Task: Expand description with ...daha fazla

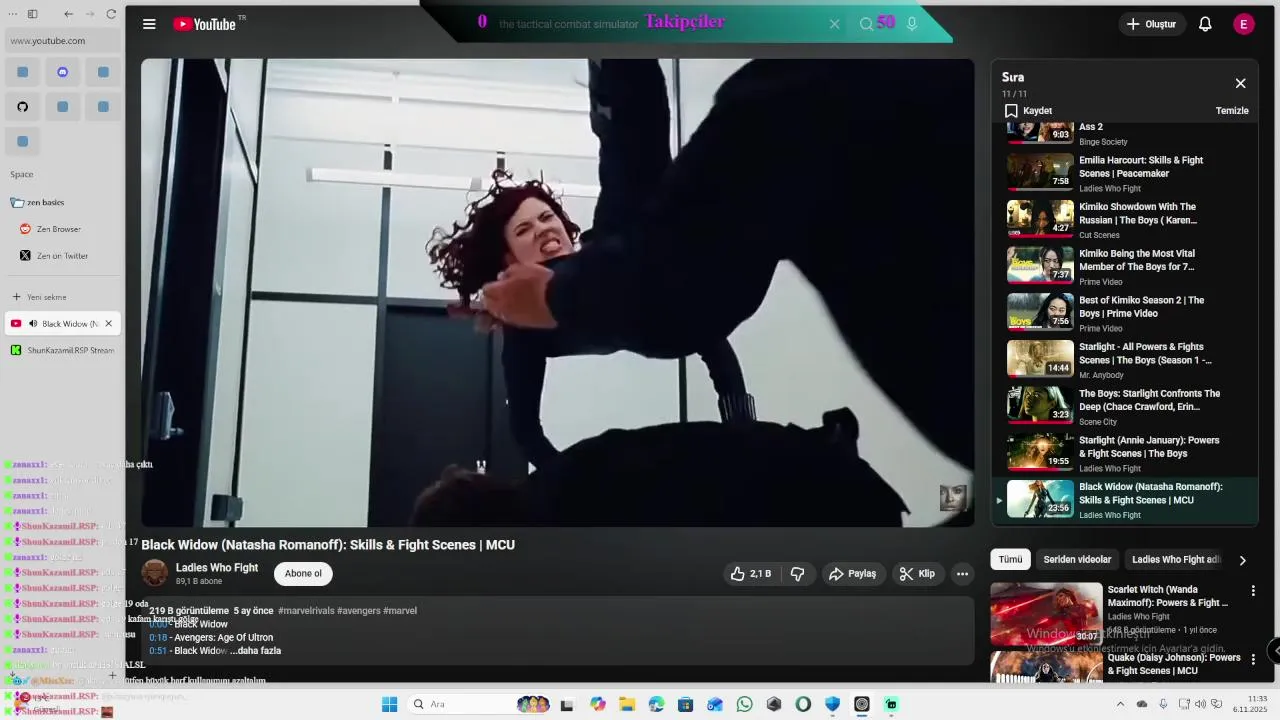Action: point(255,651)
